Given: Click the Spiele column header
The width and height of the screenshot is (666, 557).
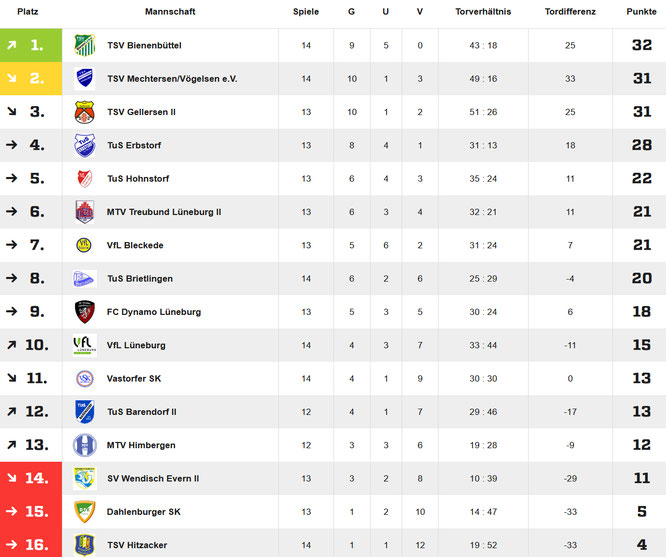Looking at the screenshot, I should click(306, 11).
